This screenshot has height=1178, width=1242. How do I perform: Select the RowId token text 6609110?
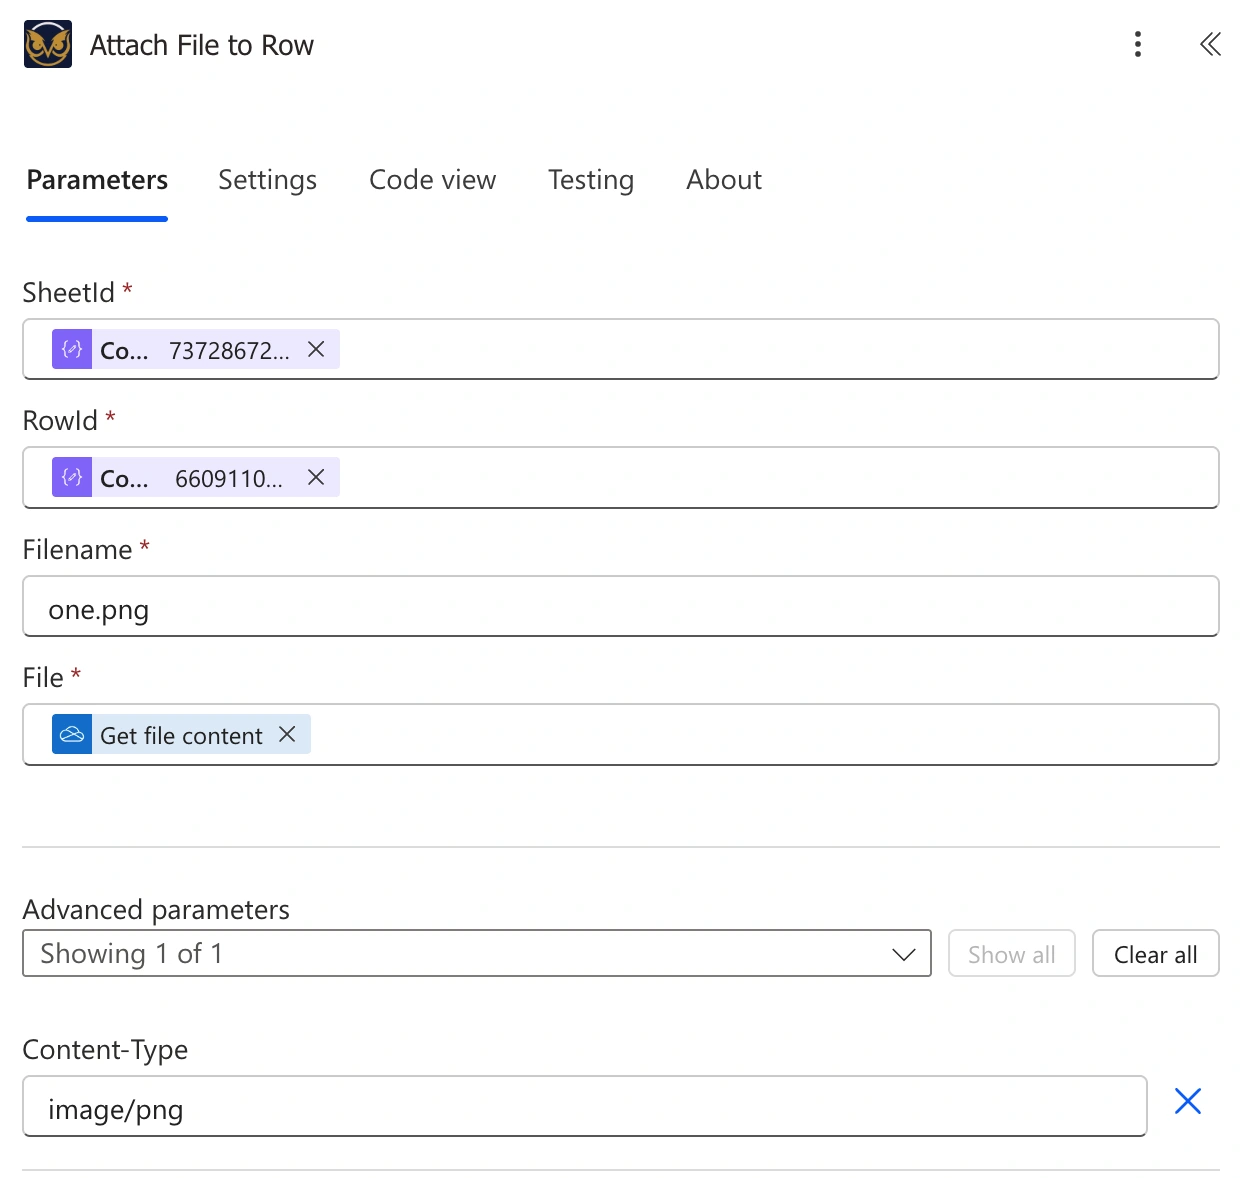[229, 478]
